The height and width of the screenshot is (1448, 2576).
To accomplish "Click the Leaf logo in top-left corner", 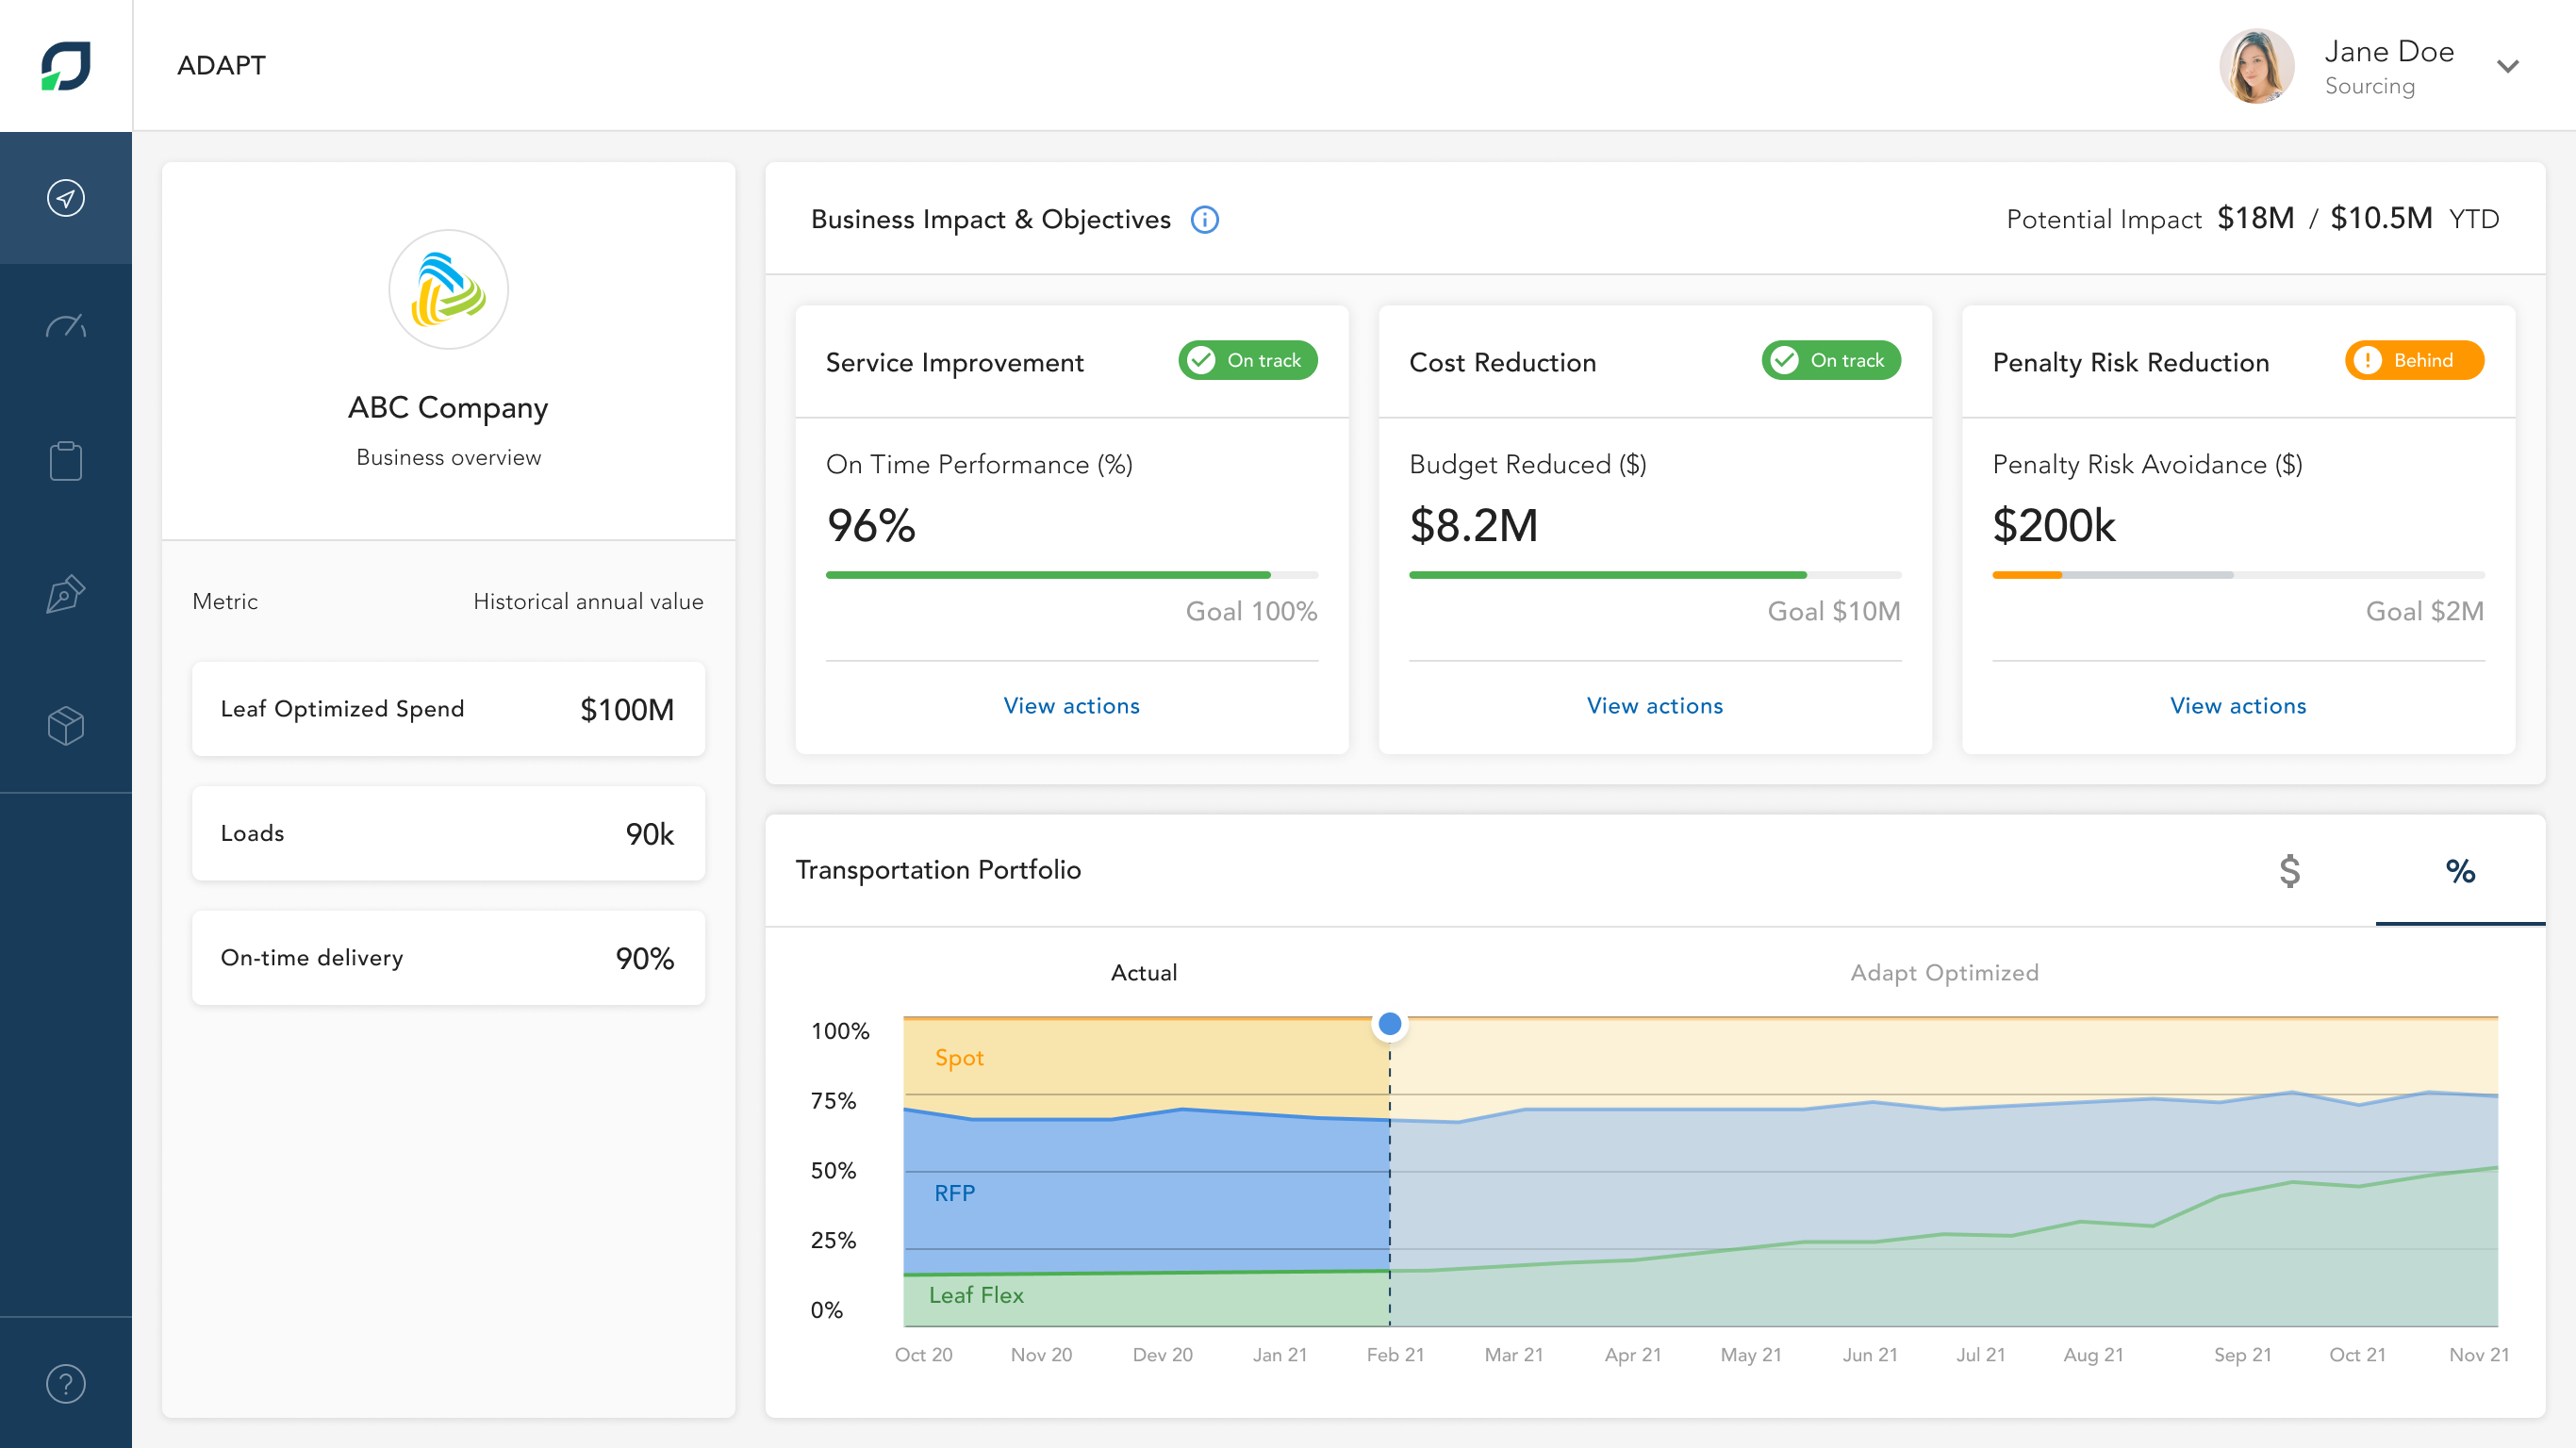I will [66, 66].
